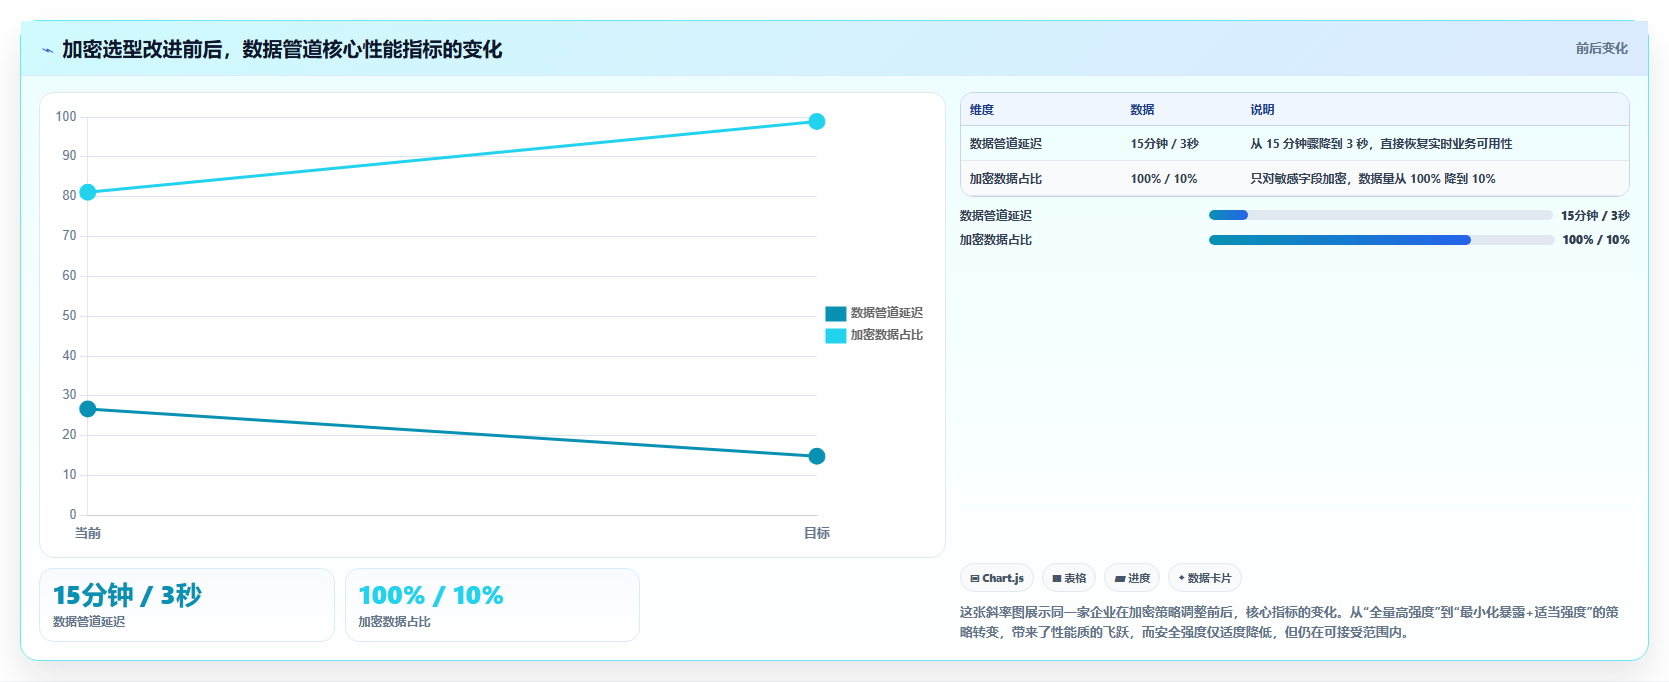
Task: Click the 数据 column header
Action: click(x=1142, y=110)
